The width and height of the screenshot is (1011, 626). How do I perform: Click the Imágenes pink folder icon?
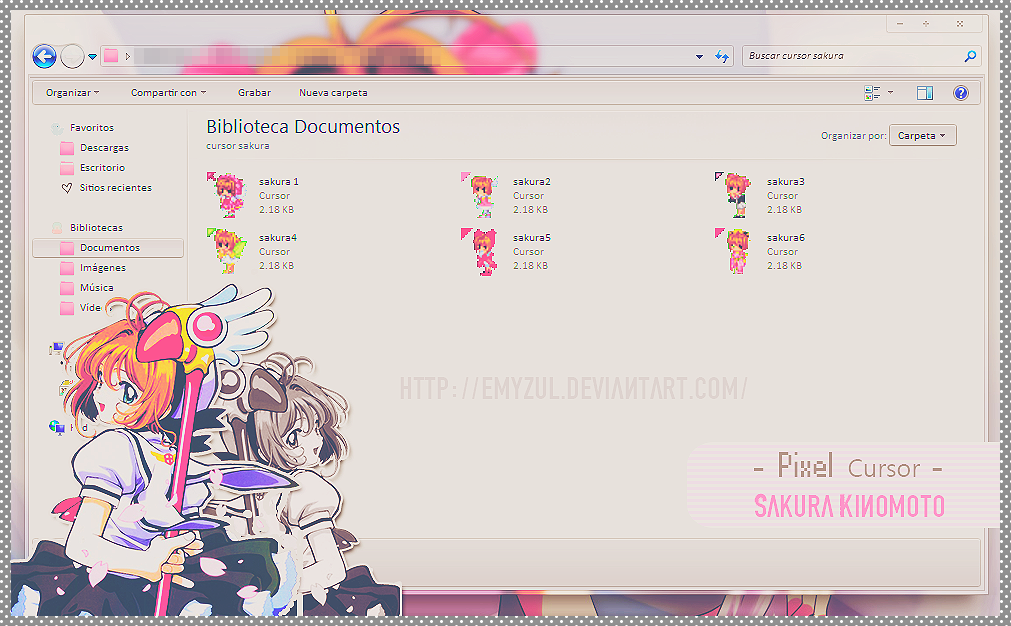click(67, 268)
